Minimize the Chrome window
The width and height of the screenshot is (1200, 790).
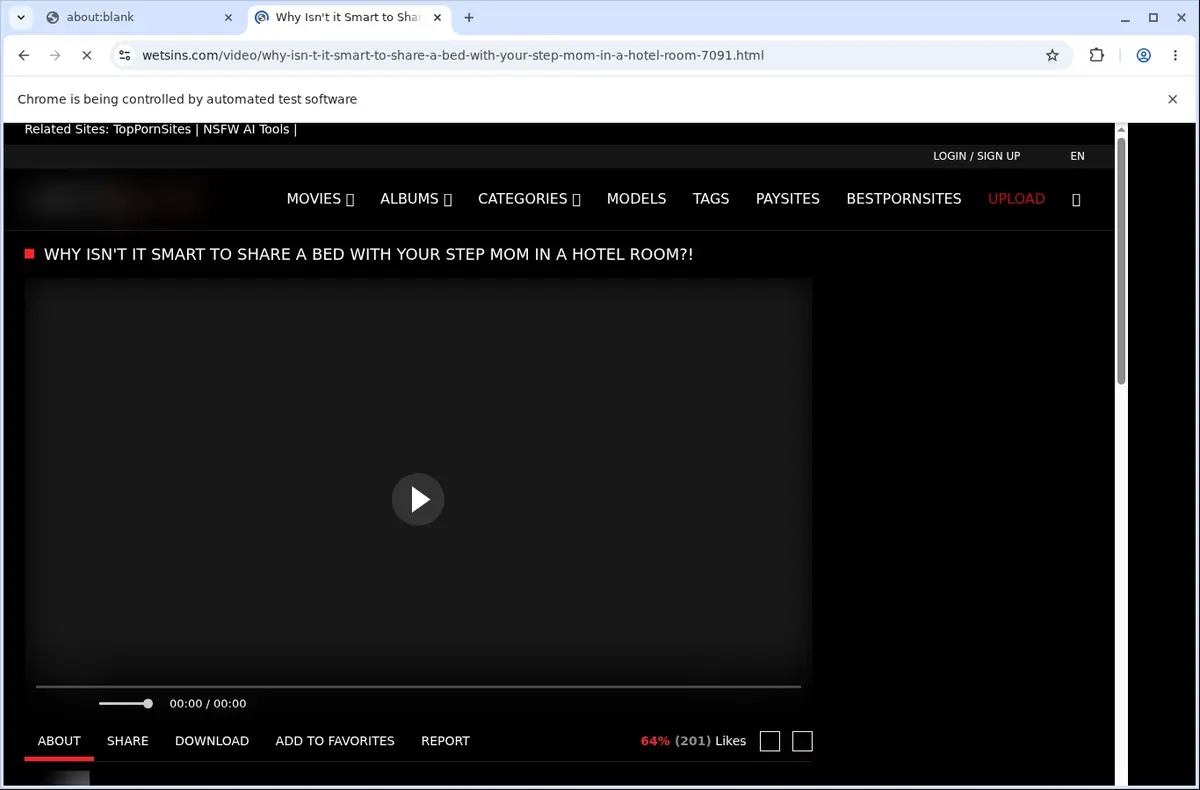[1124, 17]
